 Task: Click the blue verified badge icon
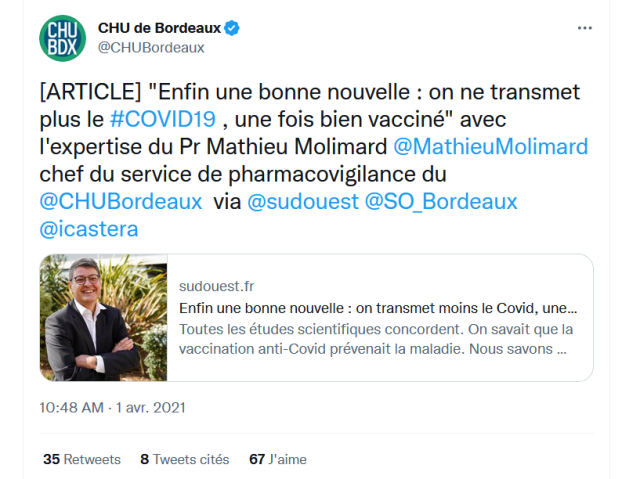click(x=232, y=28)
